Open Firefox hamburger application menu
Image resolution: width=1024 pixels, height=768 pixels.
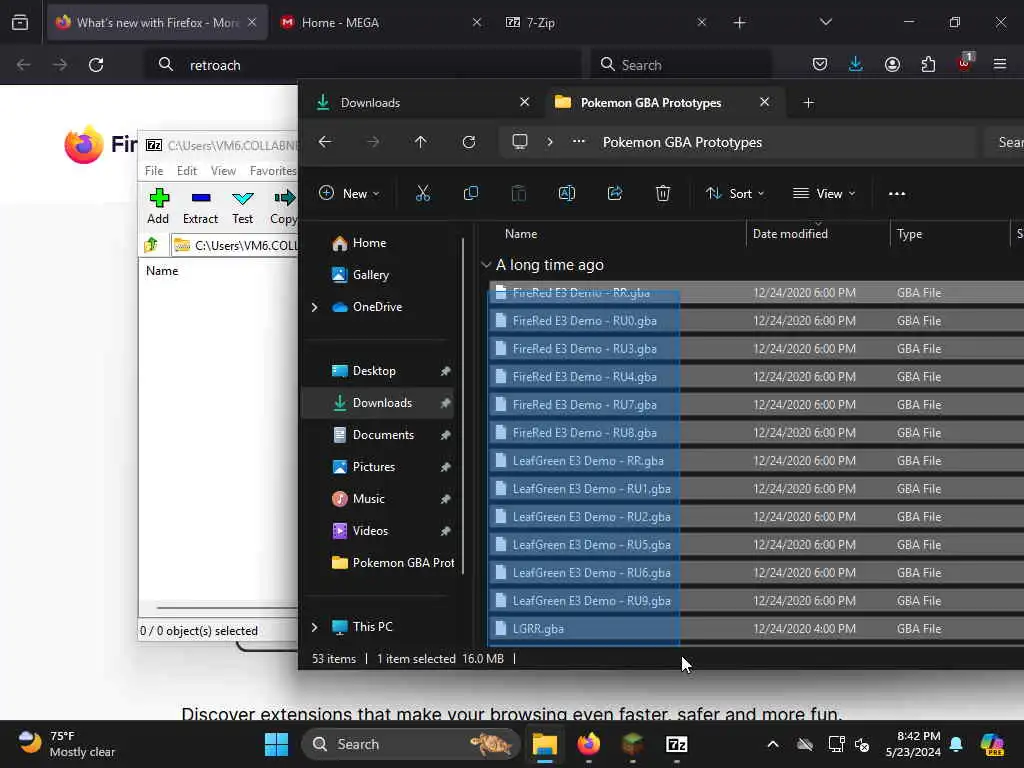(x=1000, y=64)
